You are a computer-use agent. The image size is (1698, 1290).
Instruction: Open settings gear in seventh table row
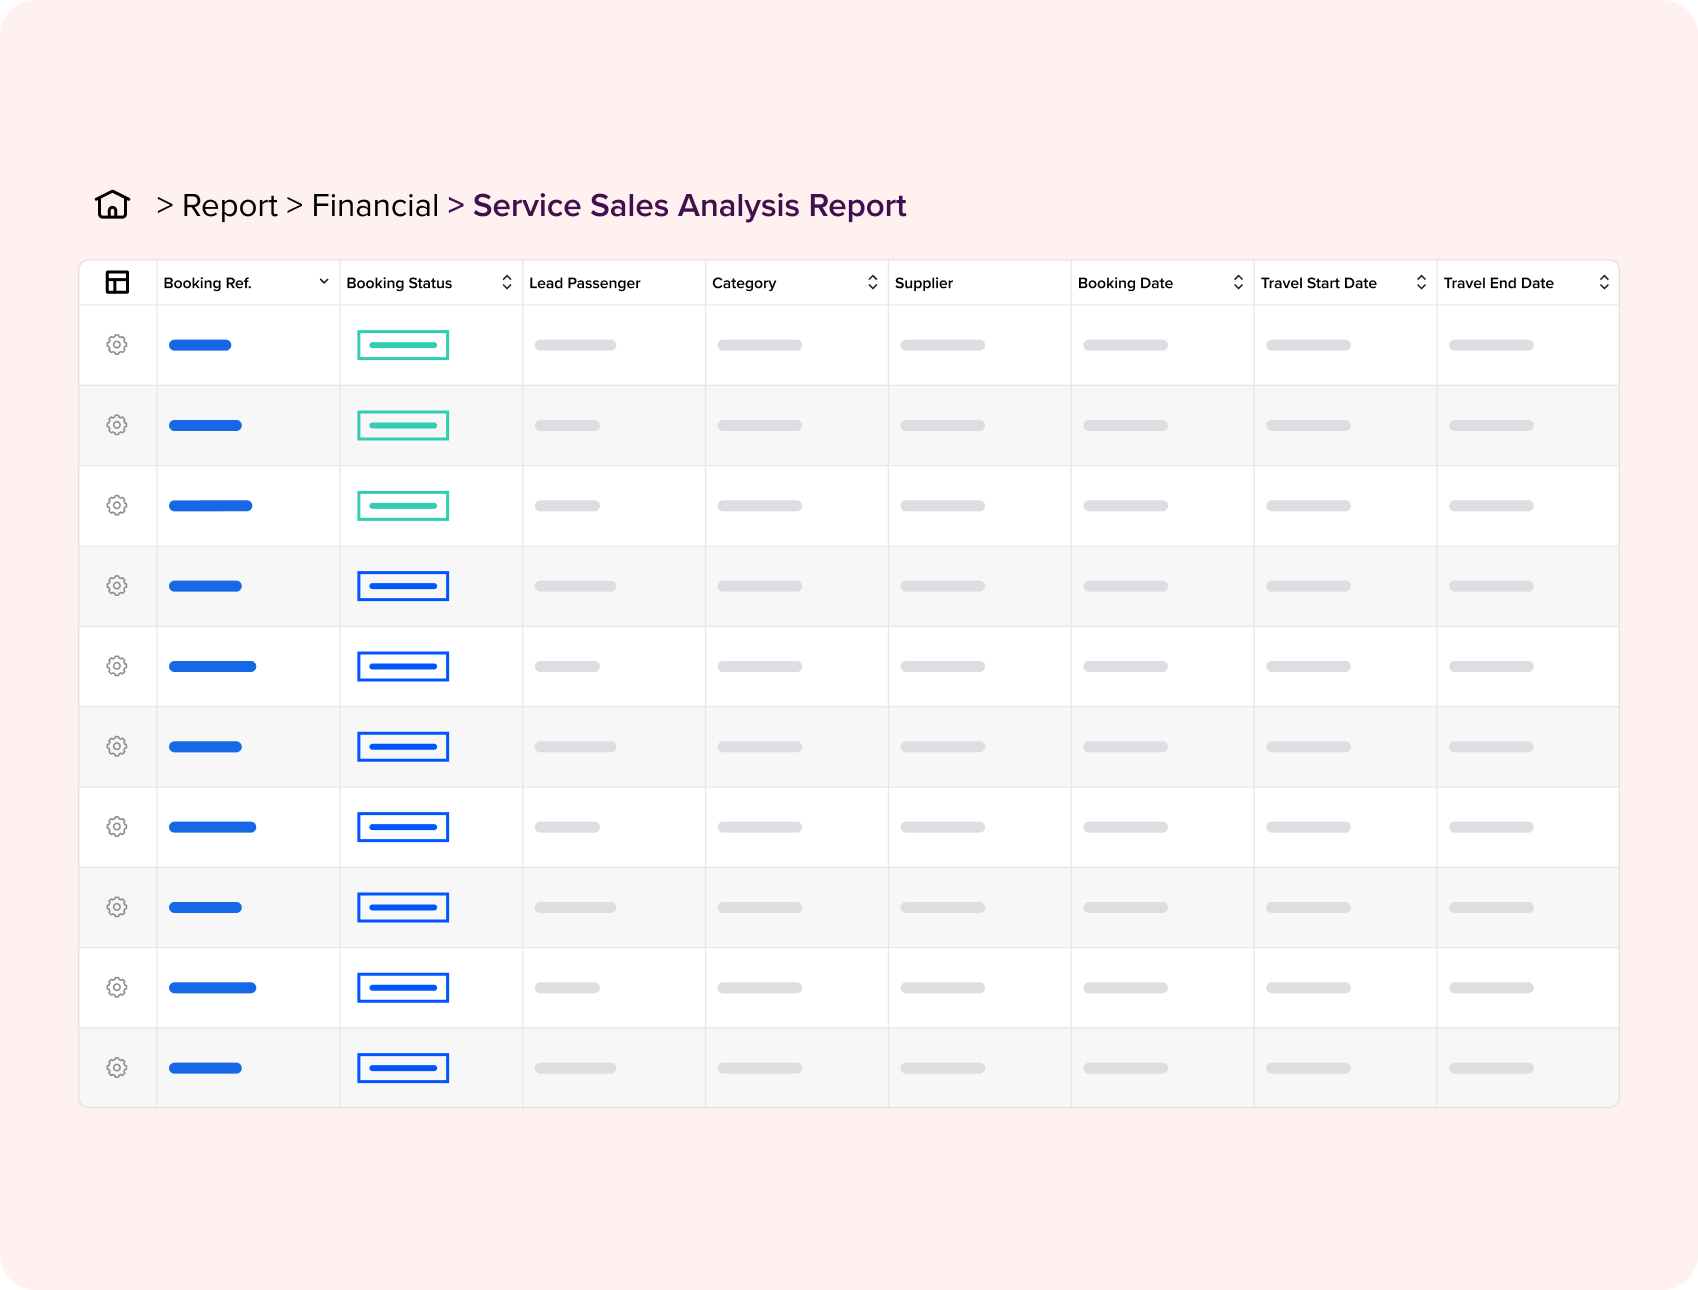[117, 827]
